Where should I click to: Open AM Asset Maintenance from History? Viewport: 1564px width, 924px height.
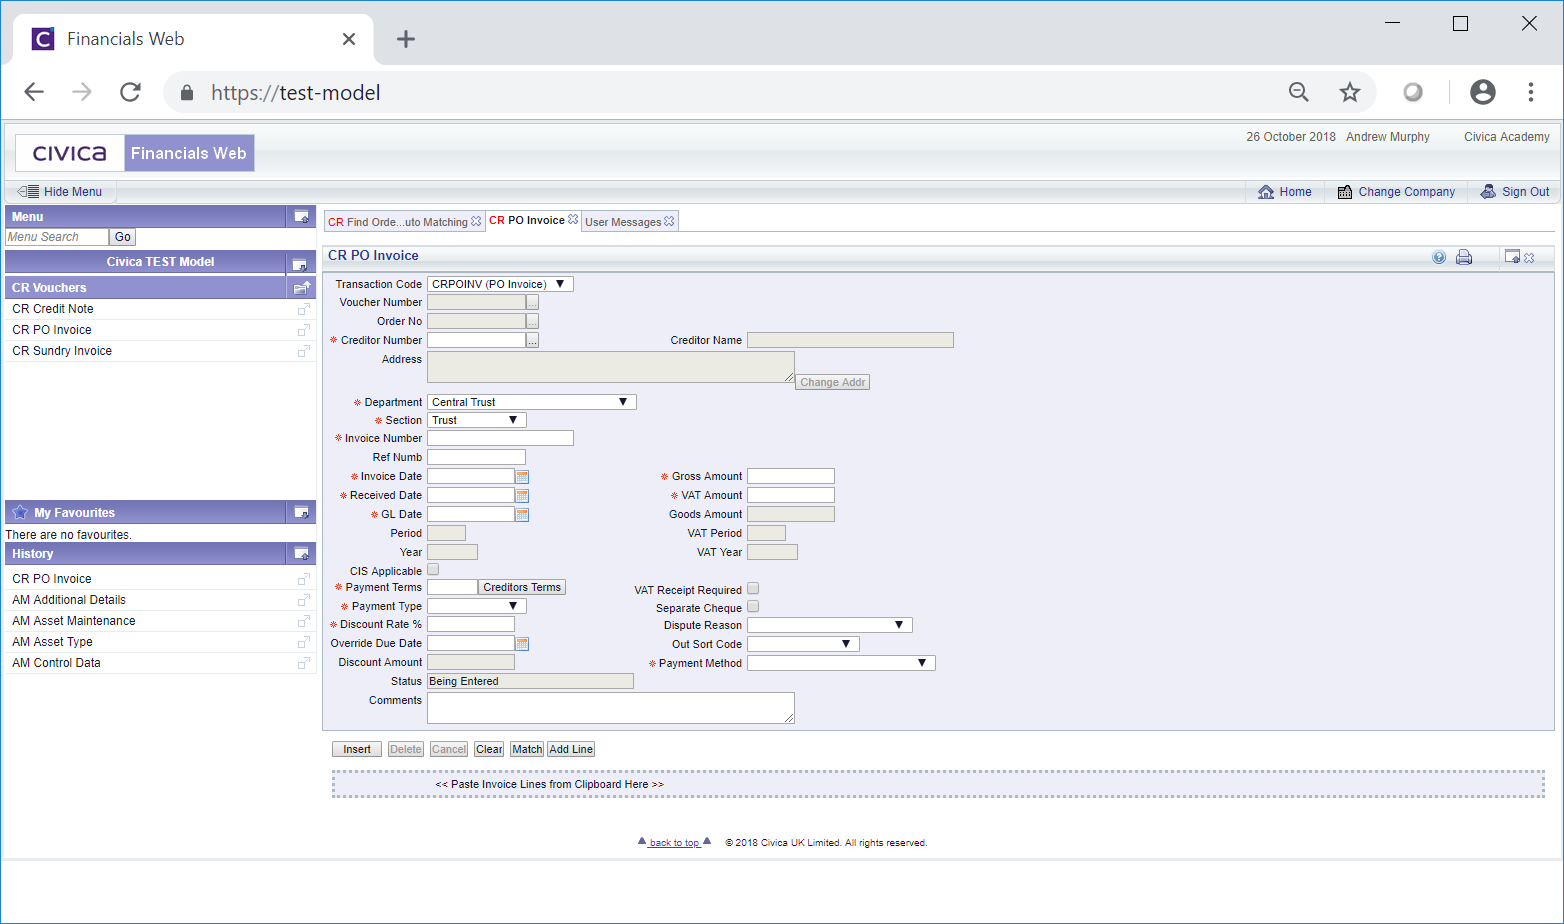click(x=74, y=621)
